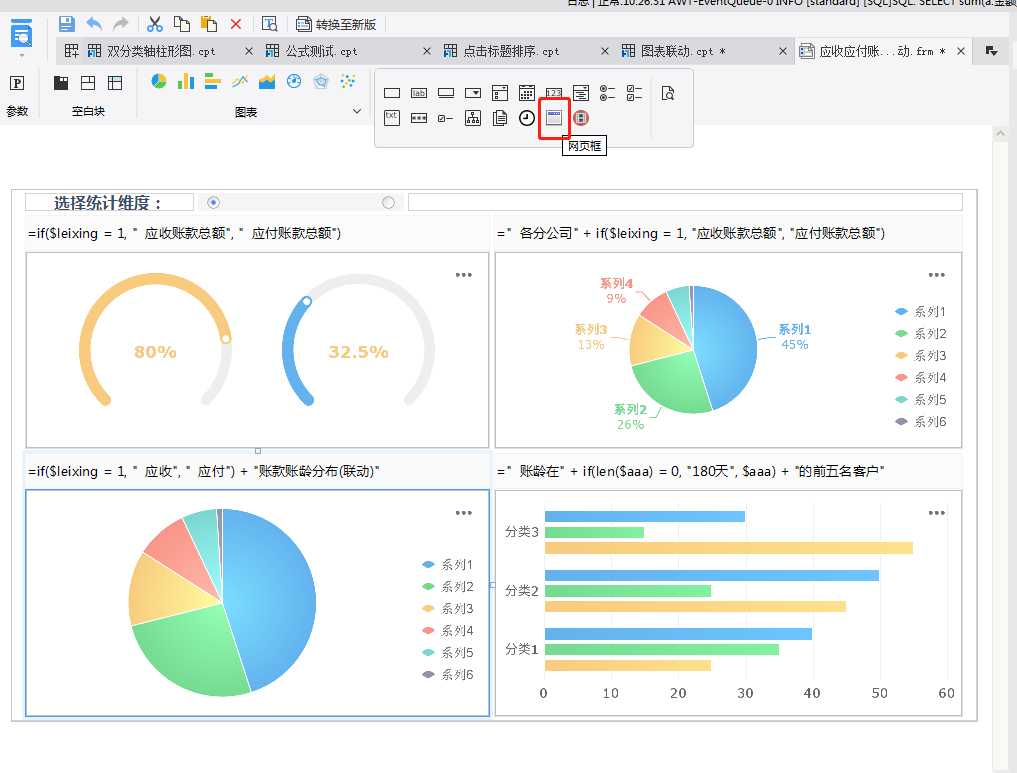Click the copy icon in the top toolbar
Screen dimensions: 1017x773
click(182, 25)
